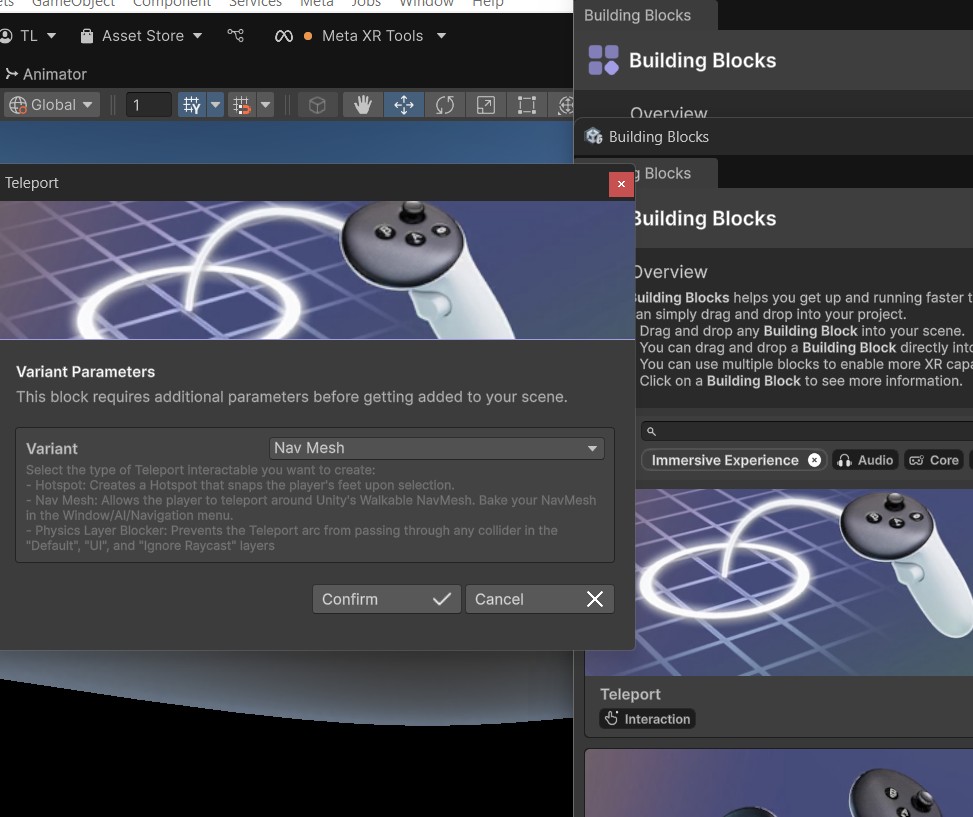Filter by Core tag
The width and height of the screenshot is (973, 817).
[x=934, y=460]
